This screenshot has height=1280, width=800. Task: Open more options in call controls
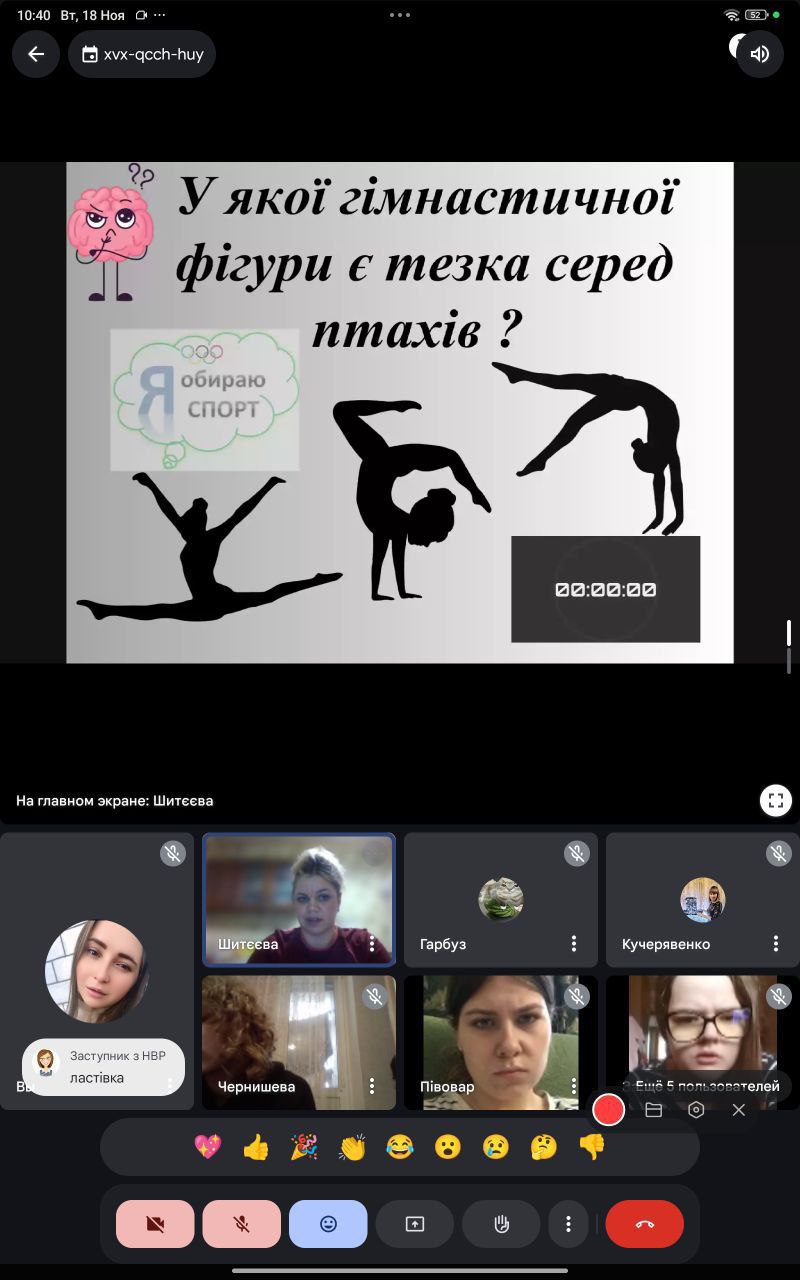pyautogui.click(x=568, y=1224)
